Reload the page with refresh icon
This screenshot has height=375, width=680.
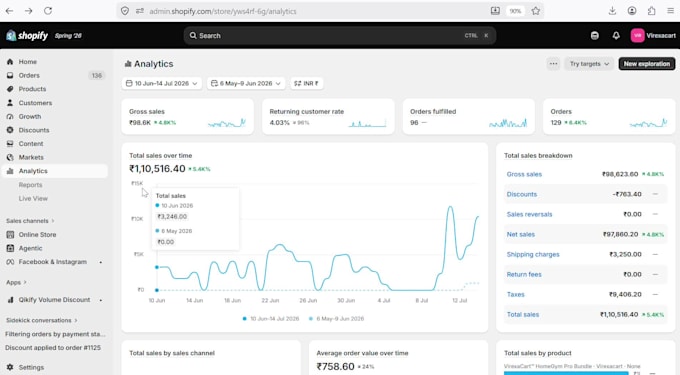tap(48, 11)
